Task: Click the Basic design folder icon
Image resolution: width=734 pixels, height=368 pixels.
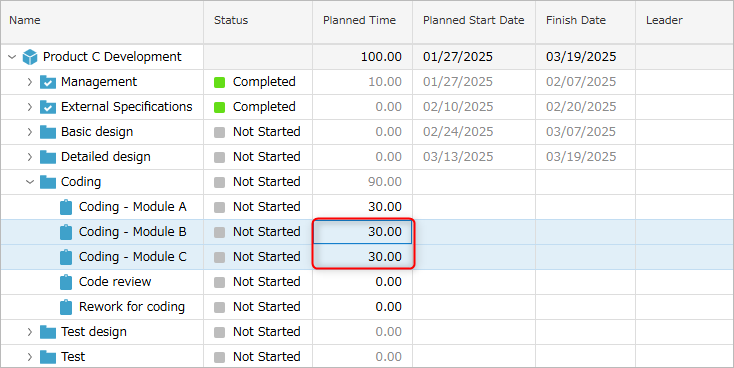Action: pyautogui.click(x=48, y=132)
